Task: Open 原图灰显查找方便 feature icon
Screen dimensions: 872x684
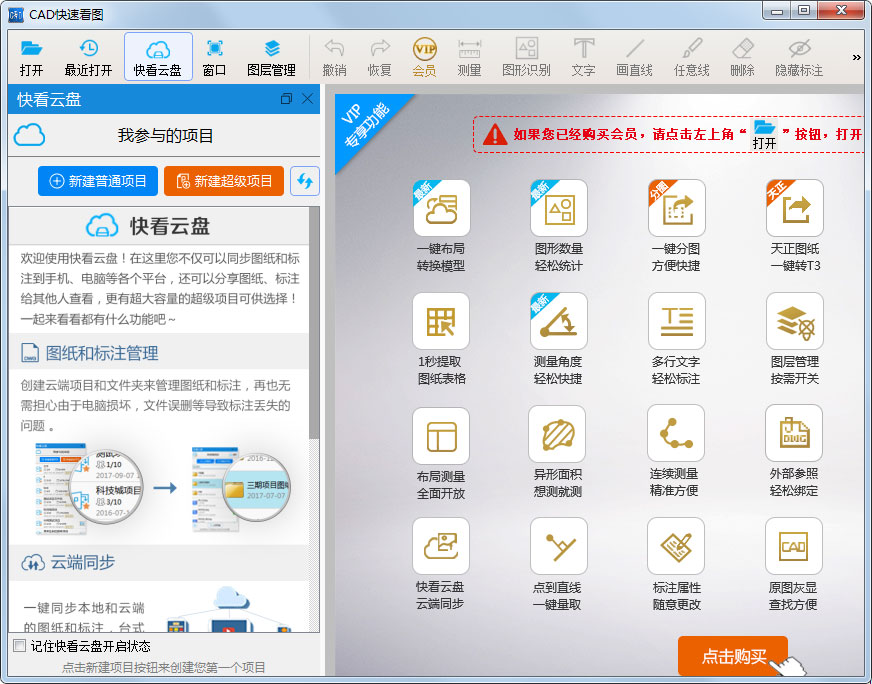Action: pos(794,546)
